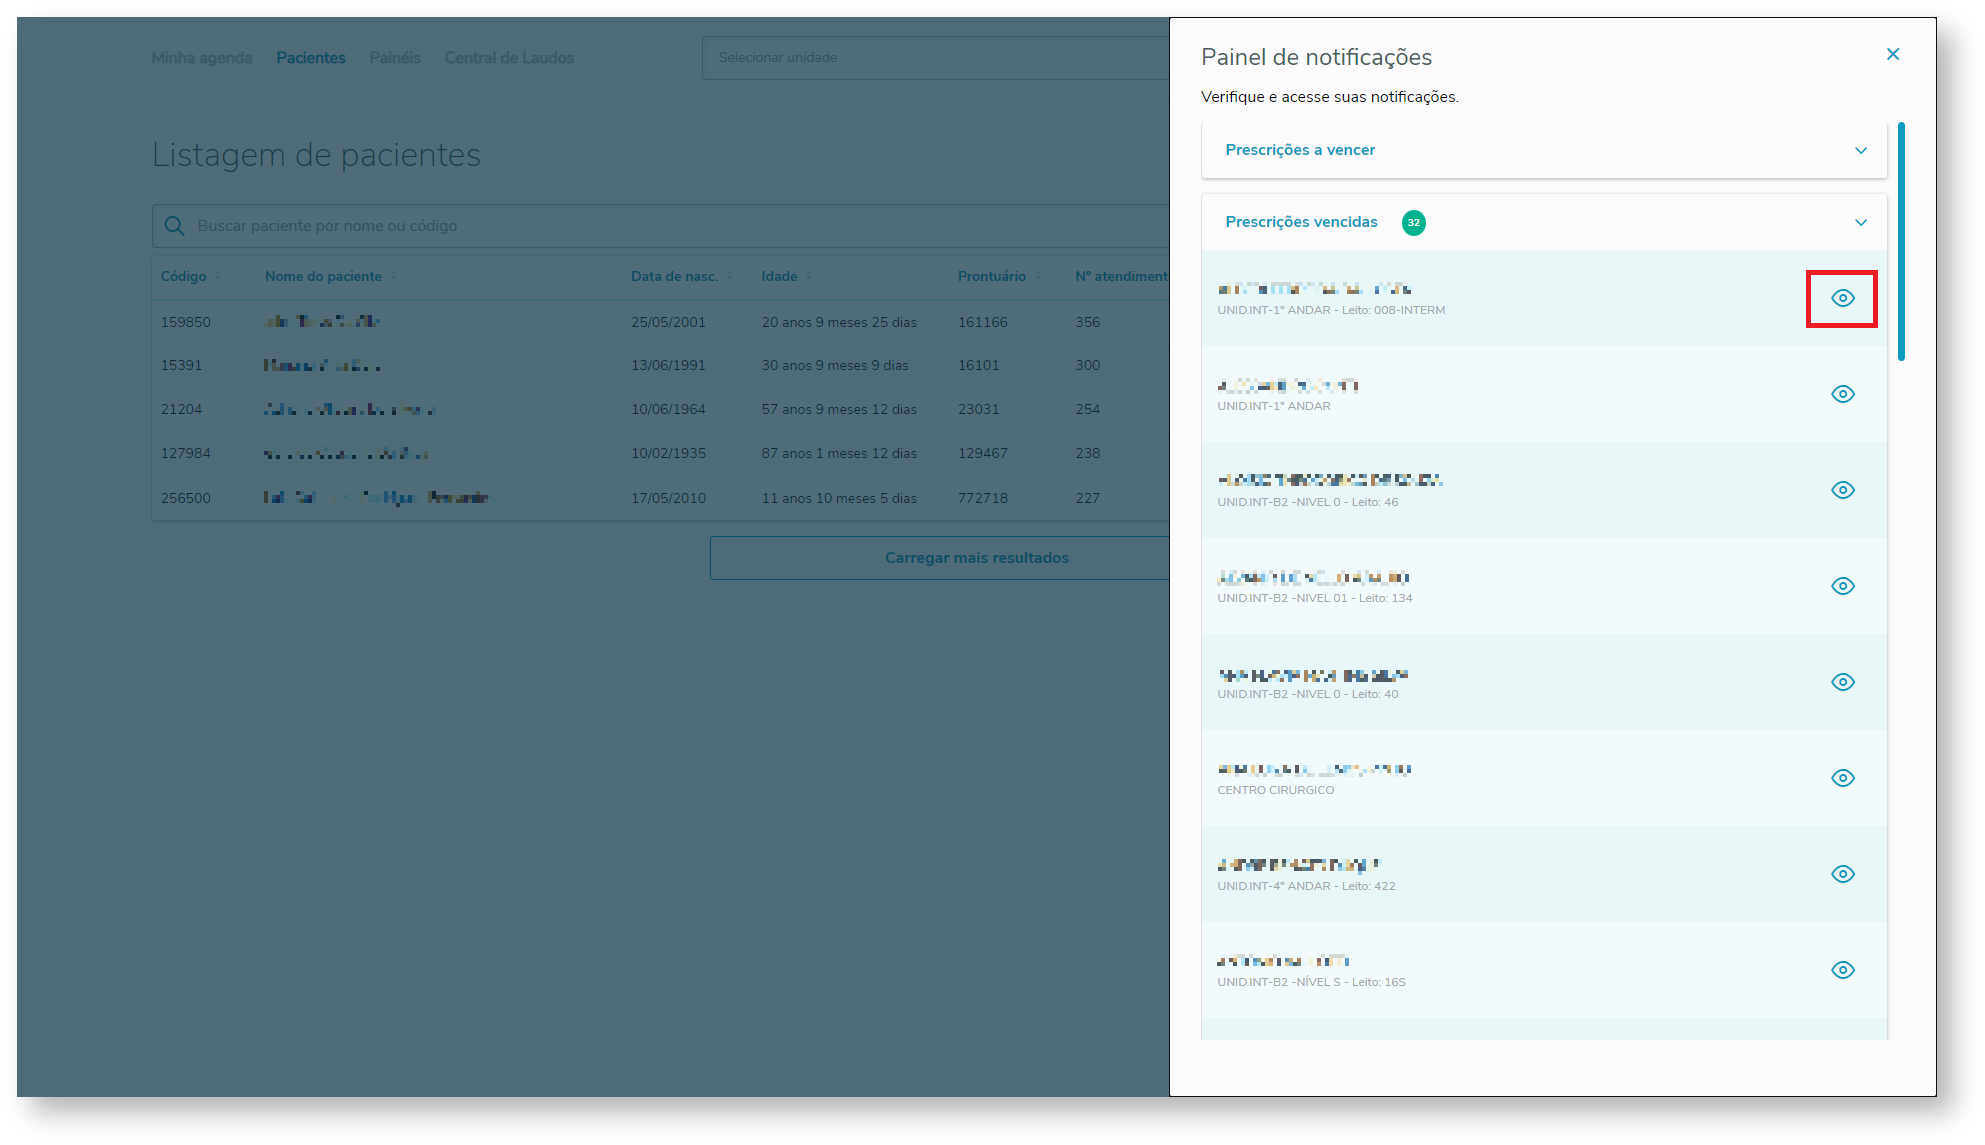View patient in UNID.INT-1º ANDAR without bed
The height and width of the screenshot is (1145, 1985).
click(x=1842, y=394)
